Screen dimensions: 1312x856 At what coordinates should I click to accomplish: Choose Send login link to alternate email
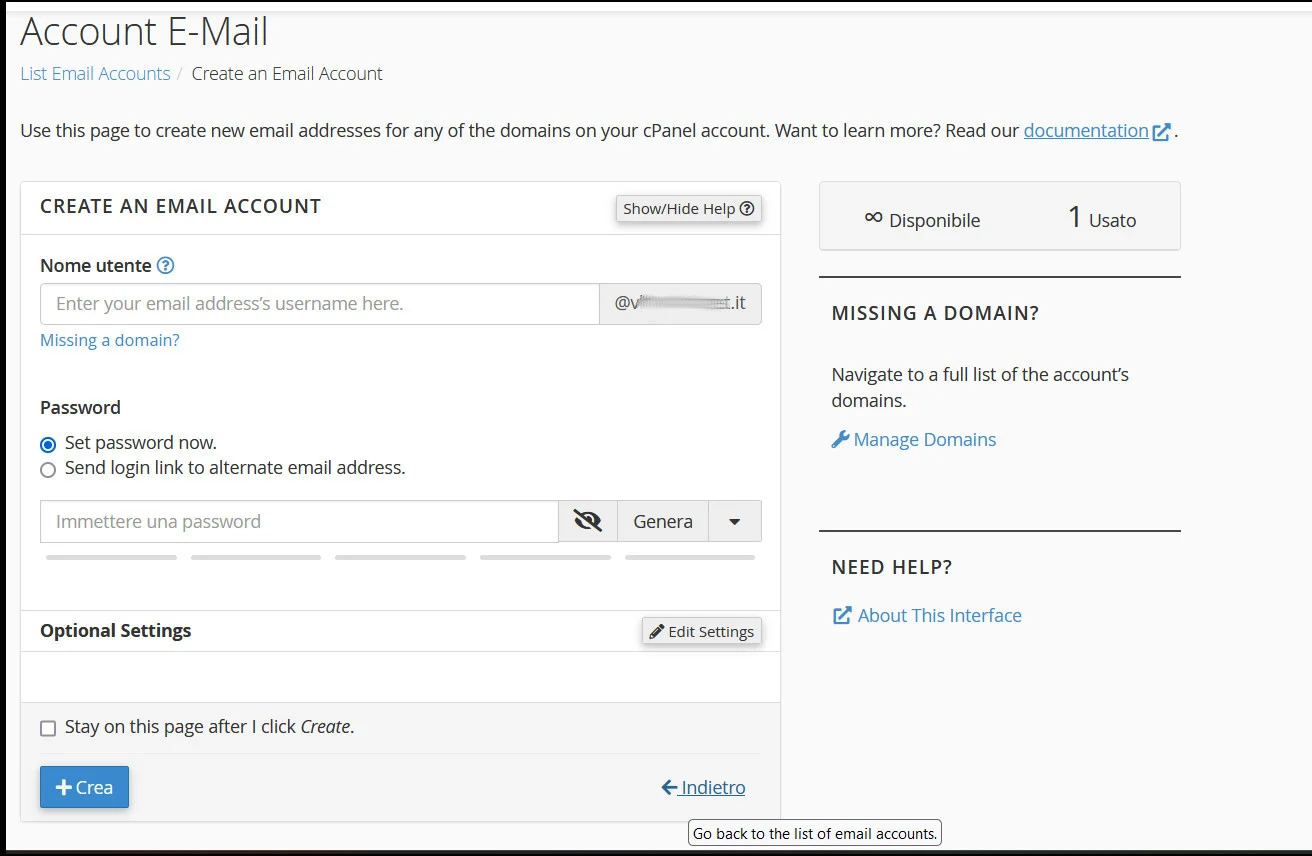pos(47,469)
